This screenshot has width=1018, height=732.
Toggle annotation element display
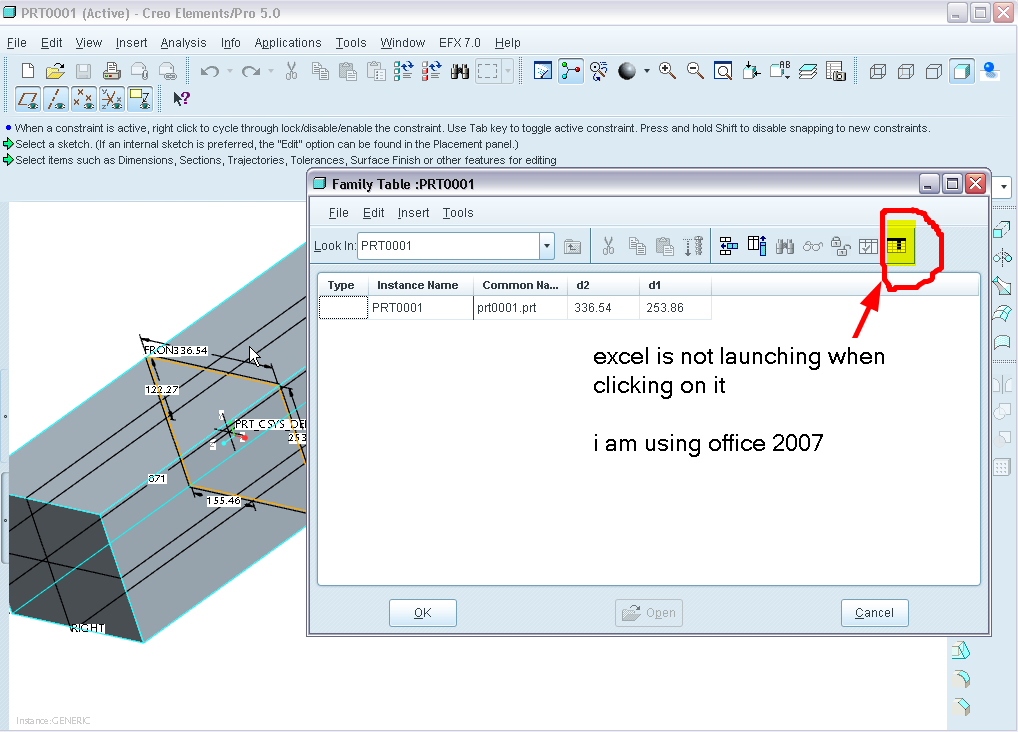[x=140, y=99]
